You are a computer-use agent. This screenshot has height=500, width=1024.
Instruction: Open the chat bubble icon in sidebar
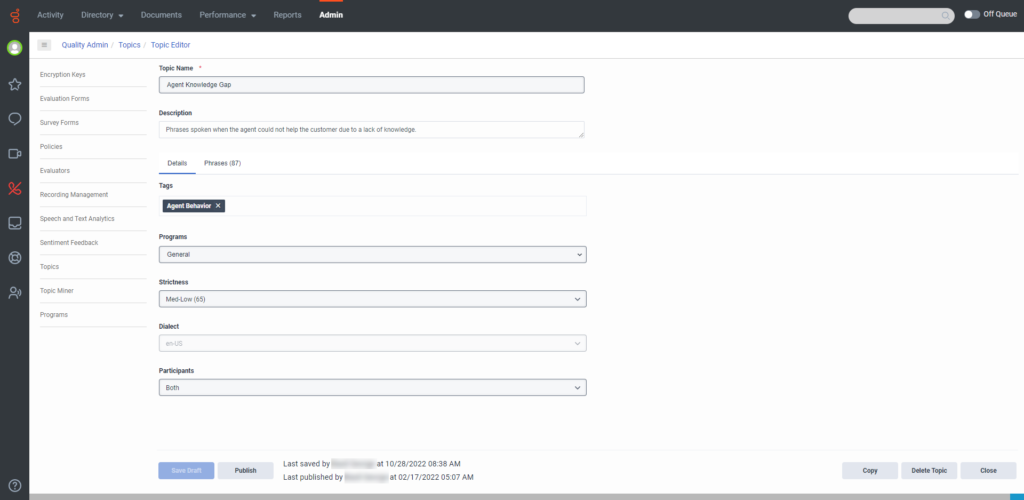tap(14, 119)
